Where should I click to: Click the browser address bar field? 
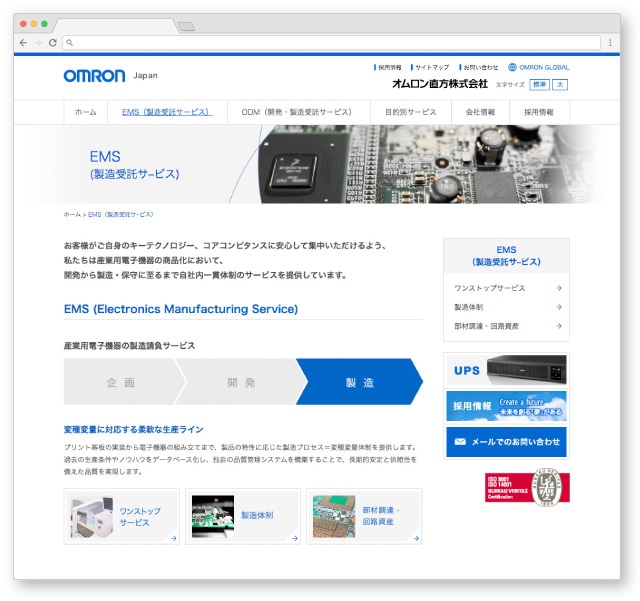[331, 42]
